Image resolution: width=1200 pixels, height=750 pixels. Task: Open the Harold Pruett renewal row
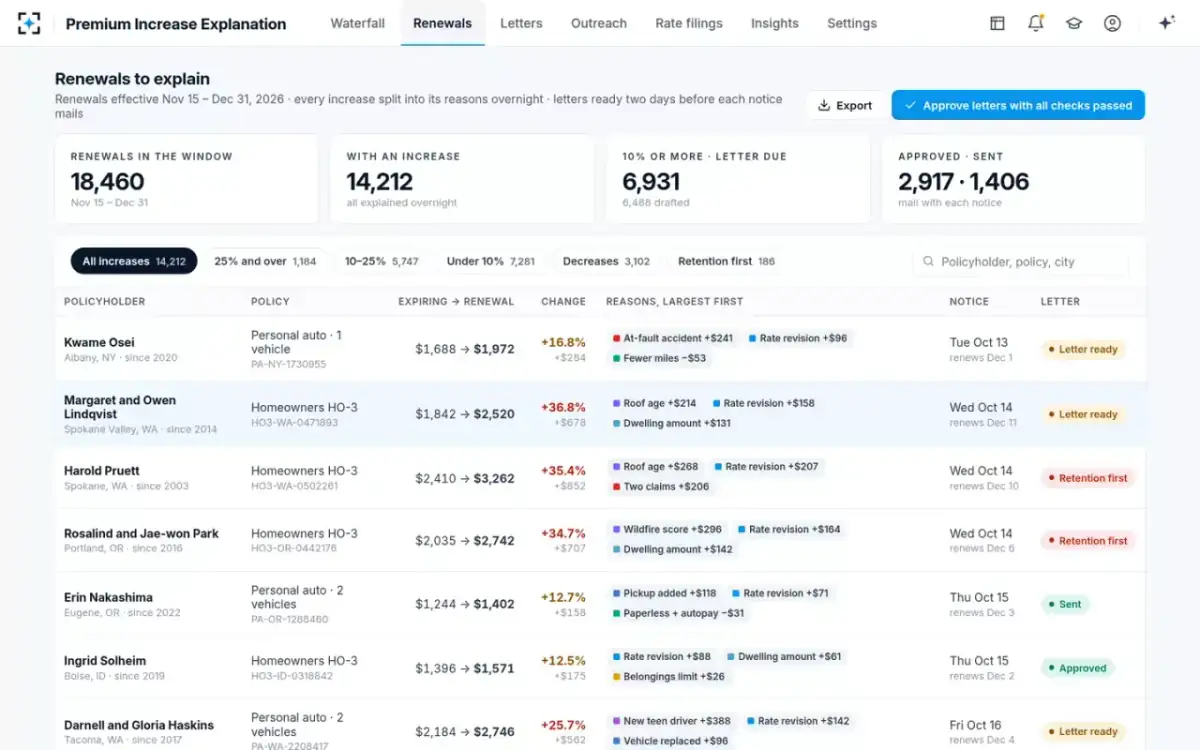pos(600,478)
